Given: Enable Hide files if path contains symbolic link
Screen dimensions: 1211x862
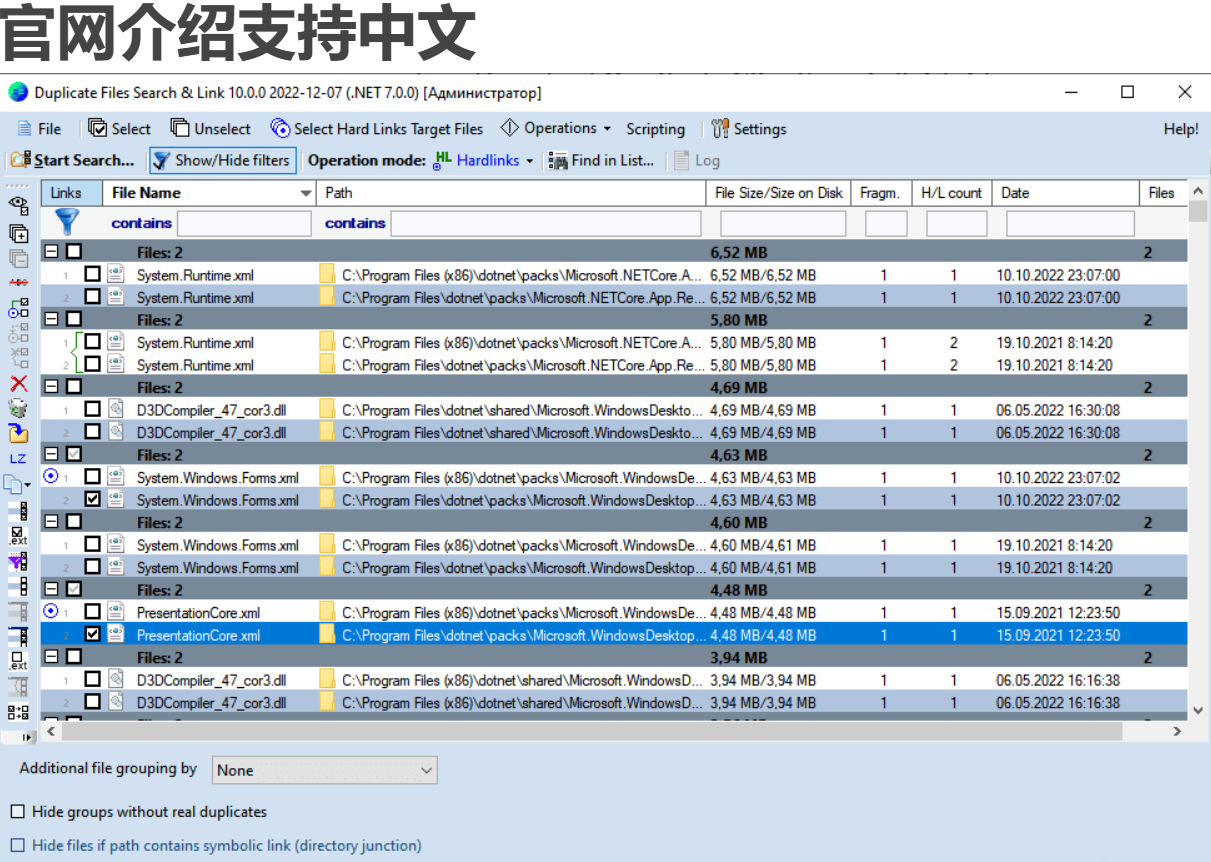Looking at the screenshot, I should [216, 845].
